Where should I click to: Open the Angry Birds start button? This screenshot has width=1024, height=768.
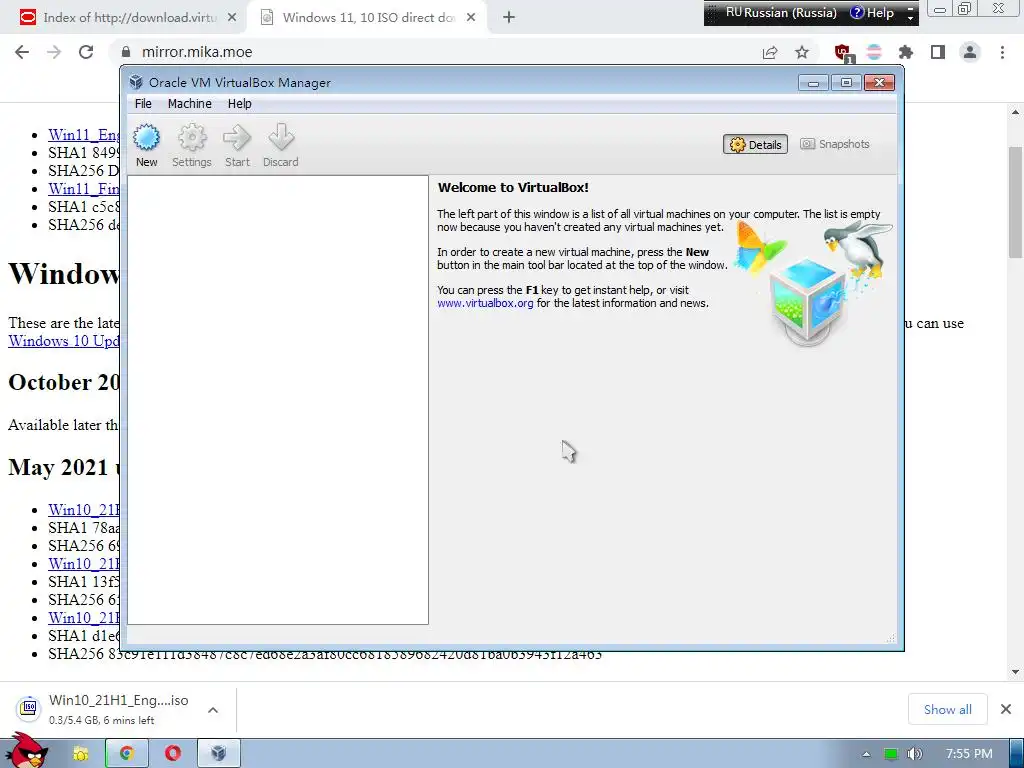click(25, 750)
